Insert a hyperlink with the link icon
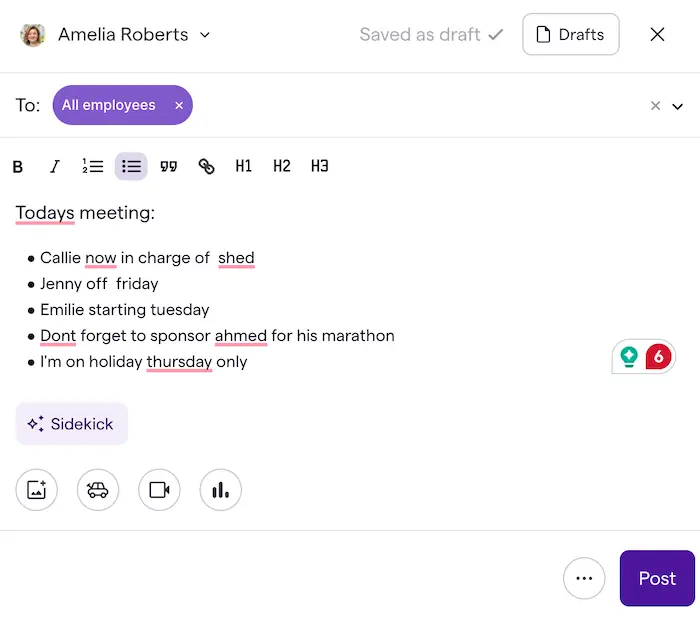 (x=206, y=166)
